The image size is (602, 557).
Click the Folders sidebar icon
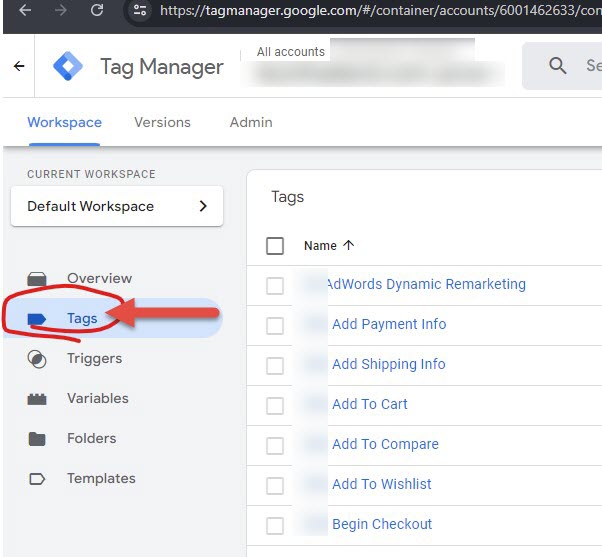[37, 439]
